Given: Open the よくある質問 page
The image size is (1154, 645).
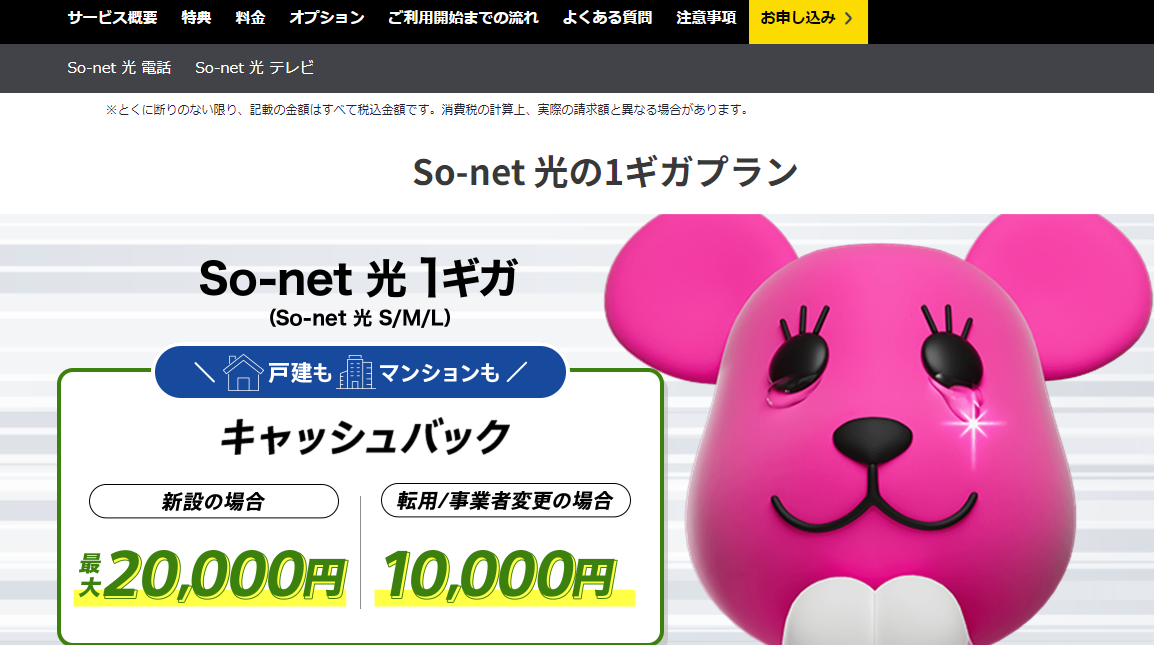Looking at the screenshot, I should 607,18.
